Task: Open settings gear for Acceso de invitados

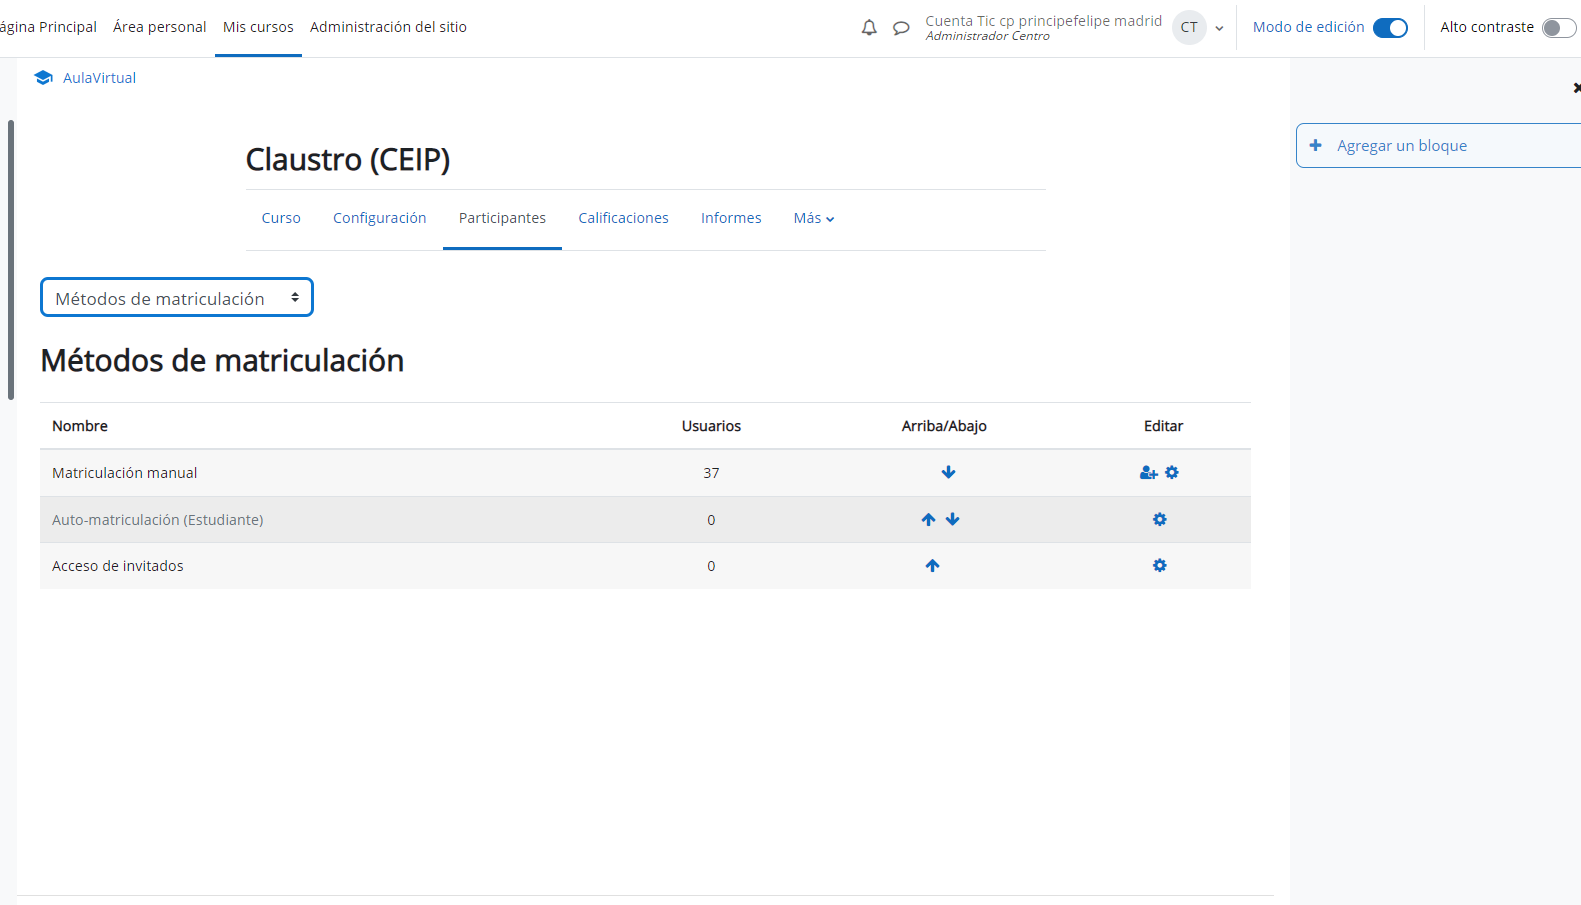Action: 1160,565
